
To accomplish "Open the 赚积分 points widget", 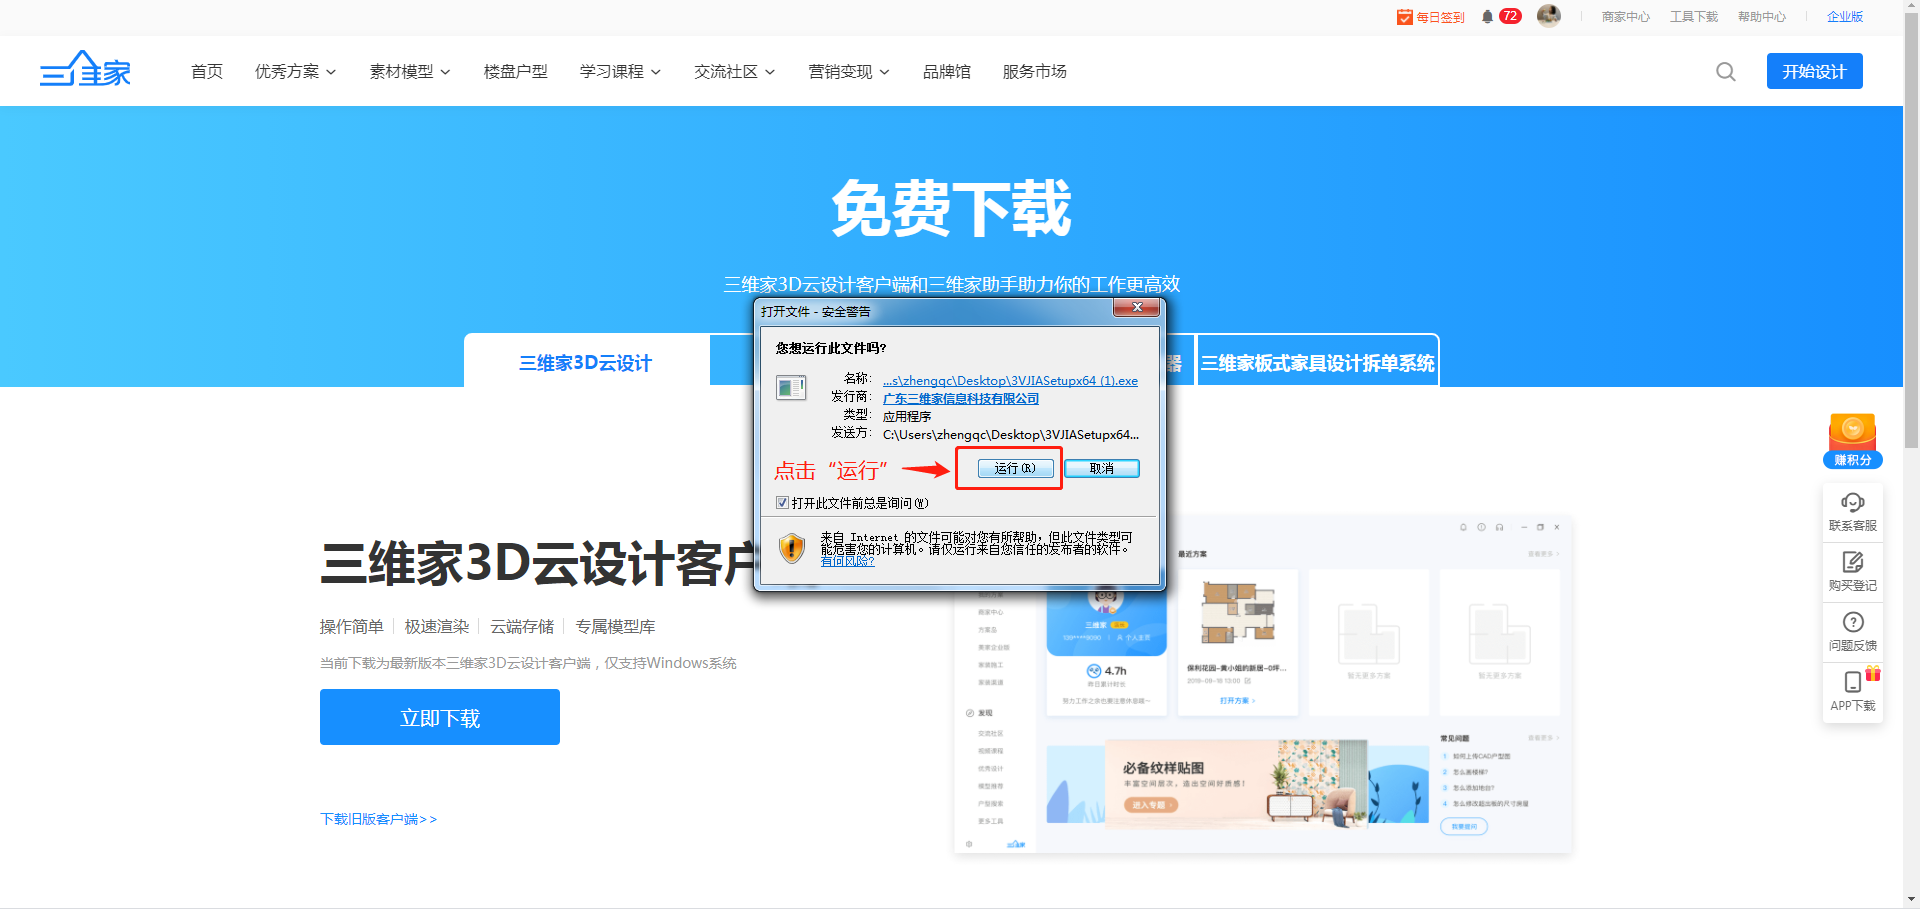I will point(1853,441).
